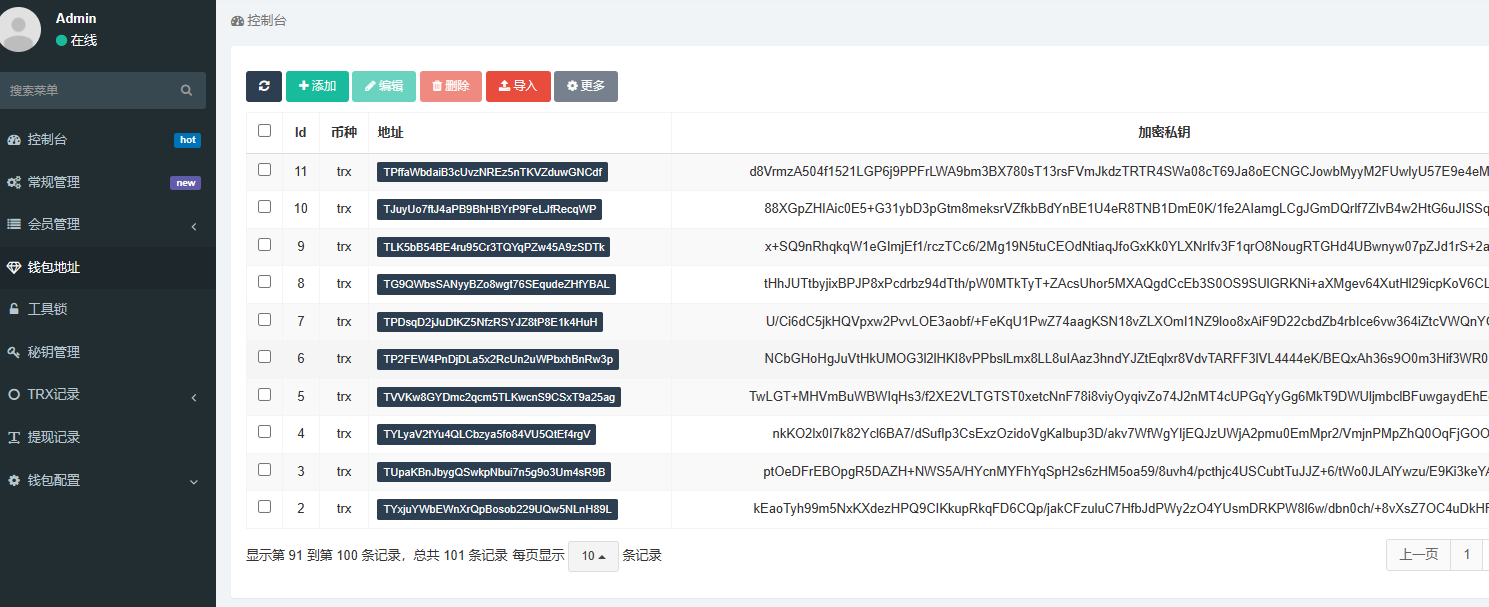Toggle the select-all checkbox in header
This screenshot has height=607, width=1489.
[264, 131]
